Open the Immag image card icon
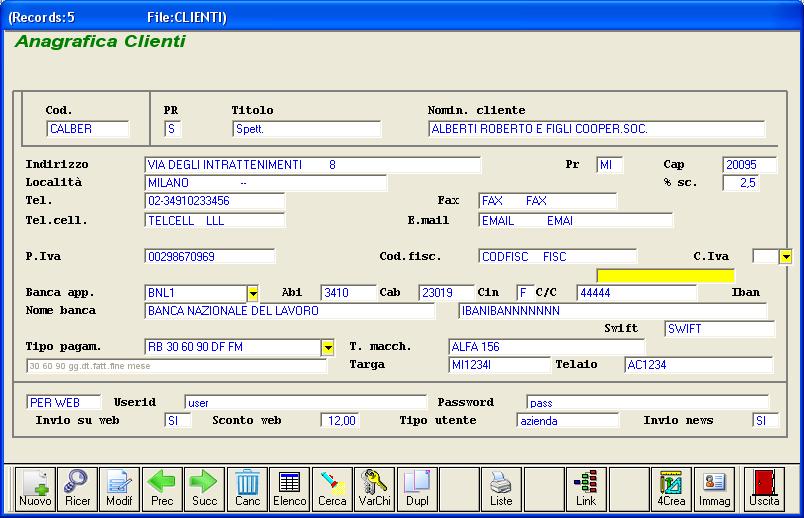This screenshot has width=804, height=518. pos(714,489)
